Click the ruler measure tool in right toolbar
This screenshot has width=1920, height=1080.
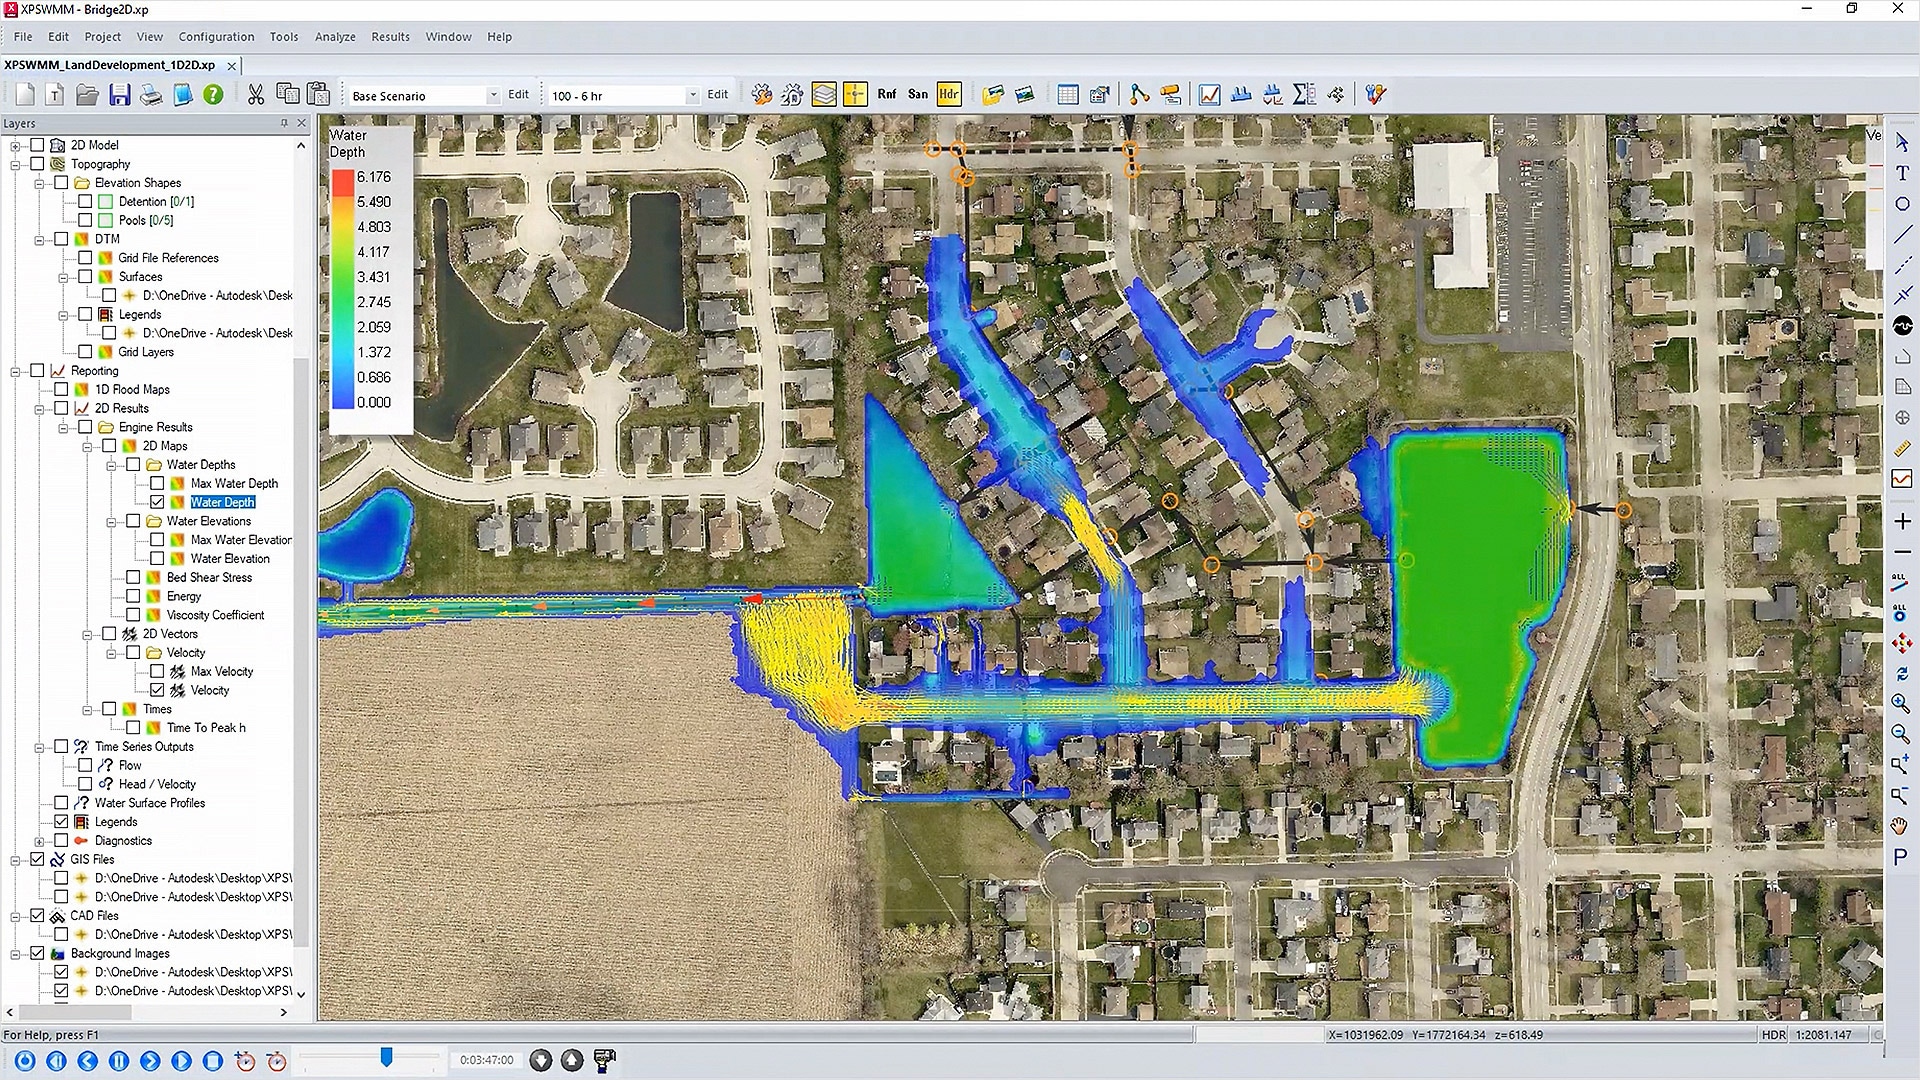[x=1901, y=449]
